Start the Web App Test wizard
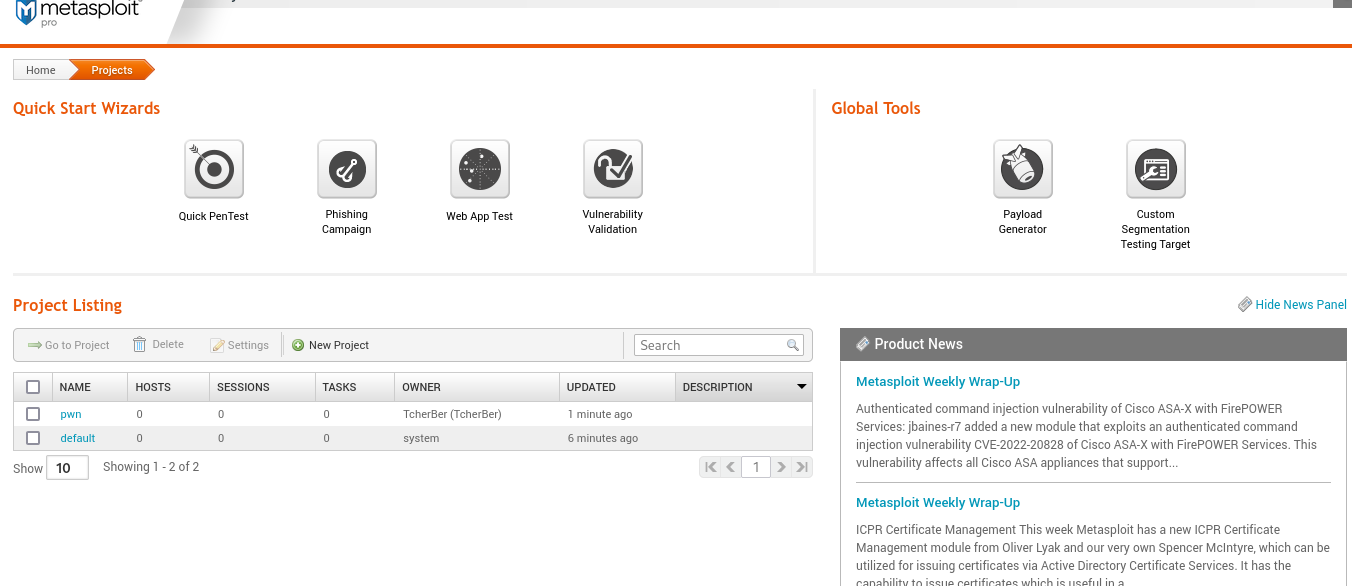The height and width of the screenshot is (586, 1352). [479, 169]
